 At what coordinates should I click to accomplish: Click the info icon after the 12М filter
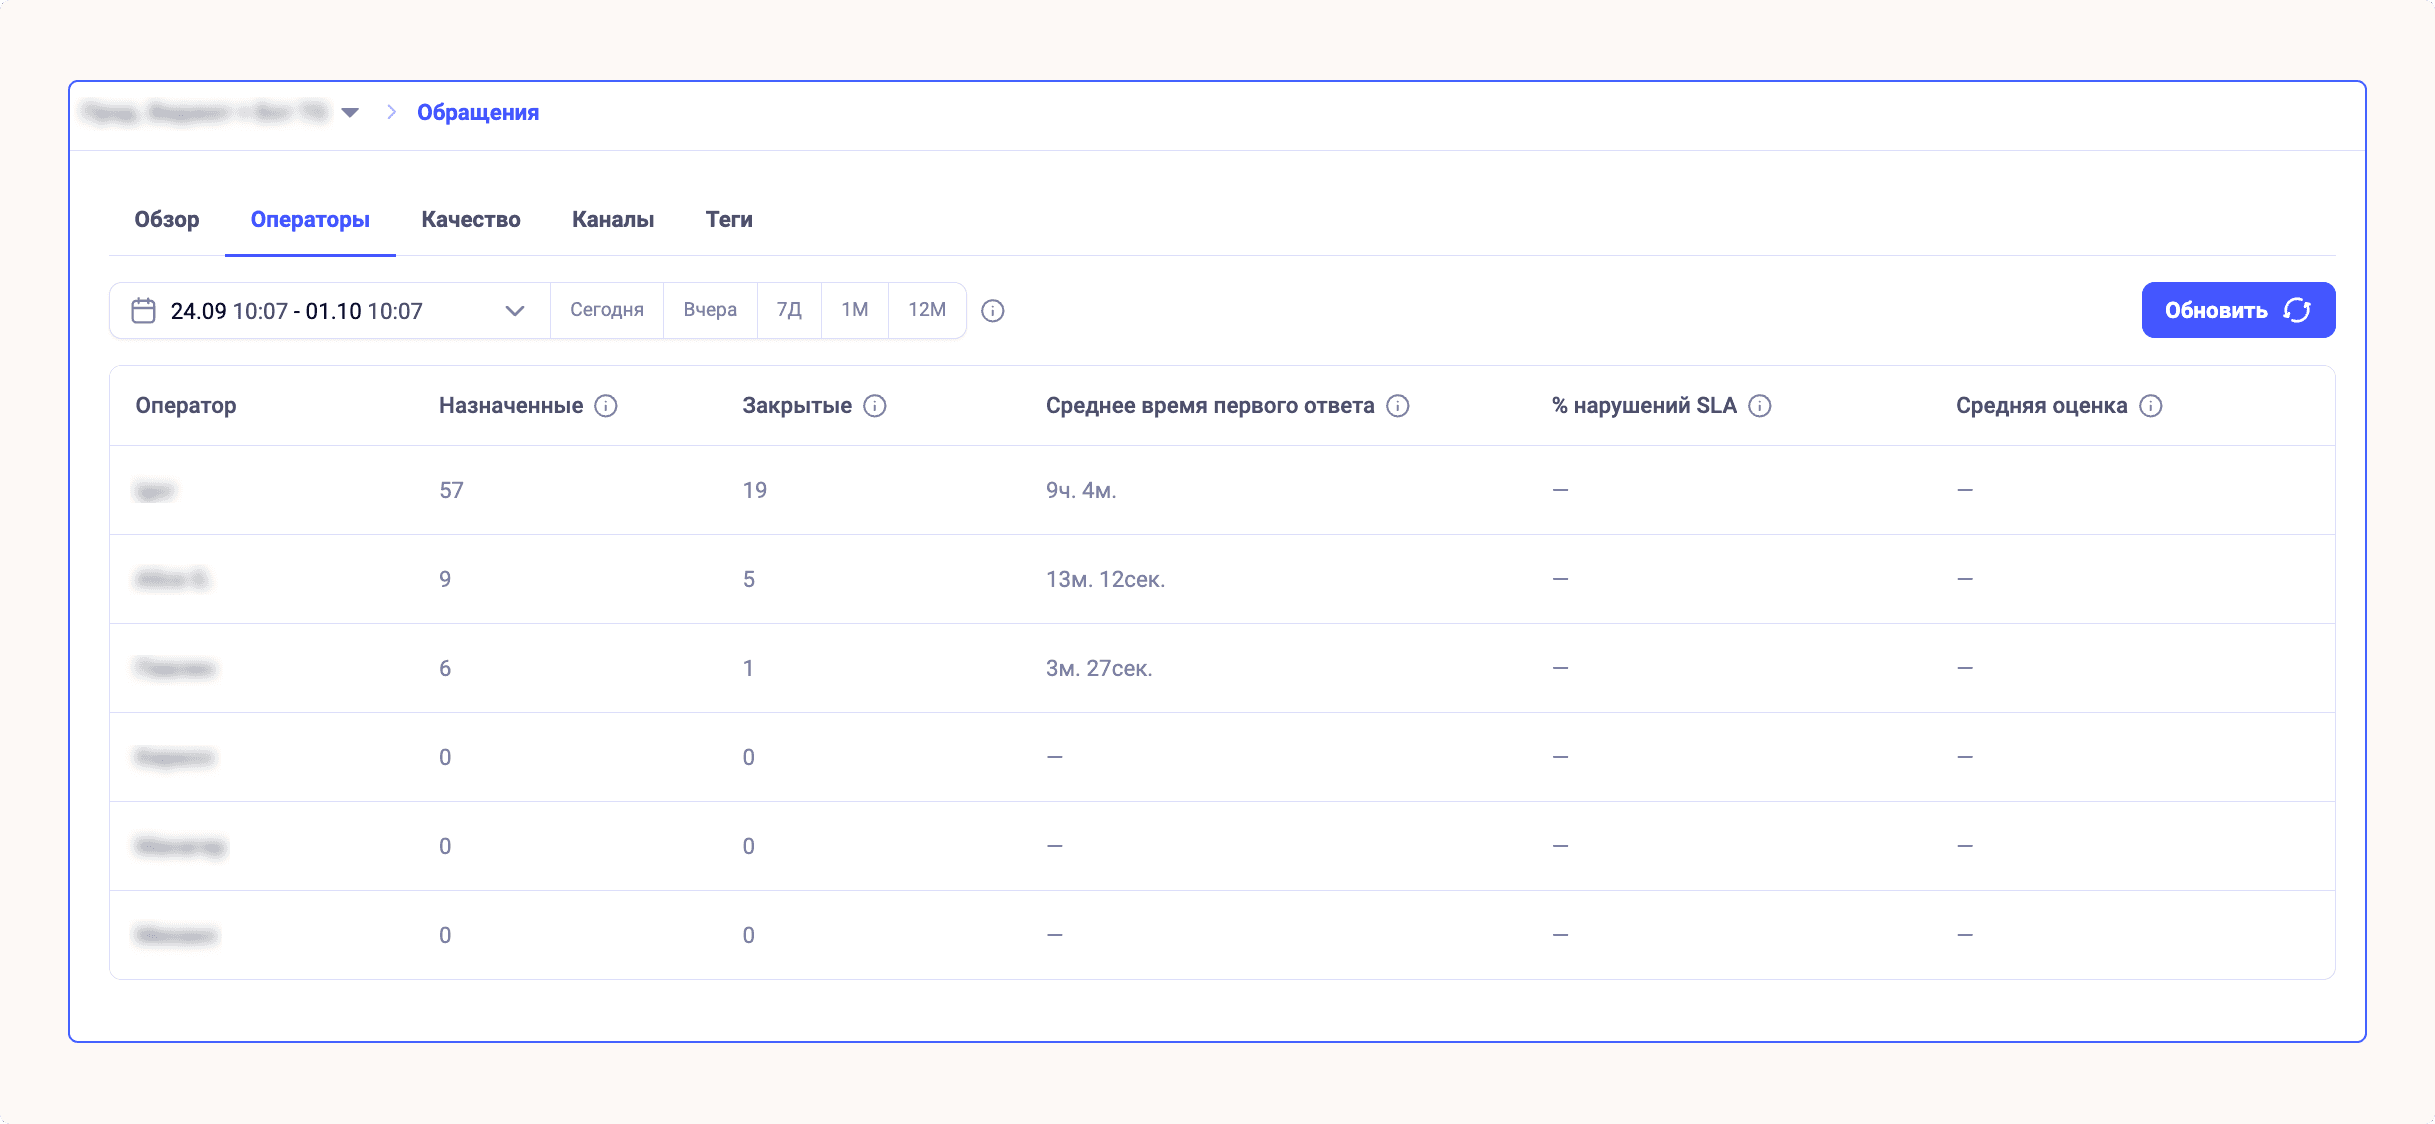(x=993, y=311)
